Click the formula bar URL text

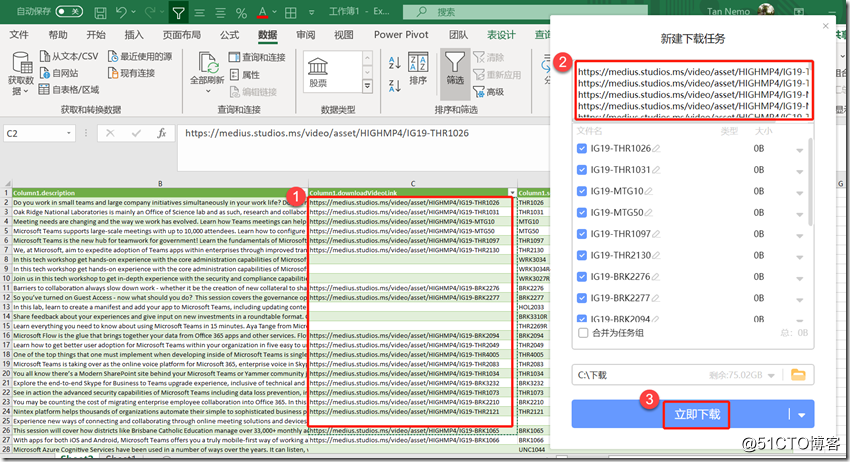[x=327, y=133]
